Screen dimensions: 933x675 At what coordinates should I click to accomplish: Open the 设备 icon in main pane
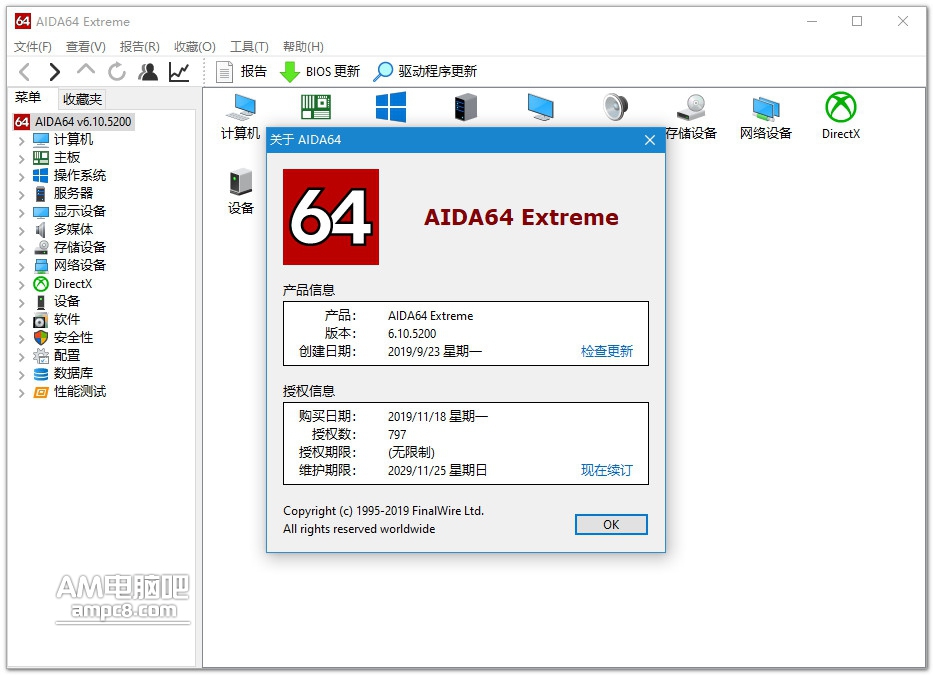pyautogui.click(x=241, y=192)
